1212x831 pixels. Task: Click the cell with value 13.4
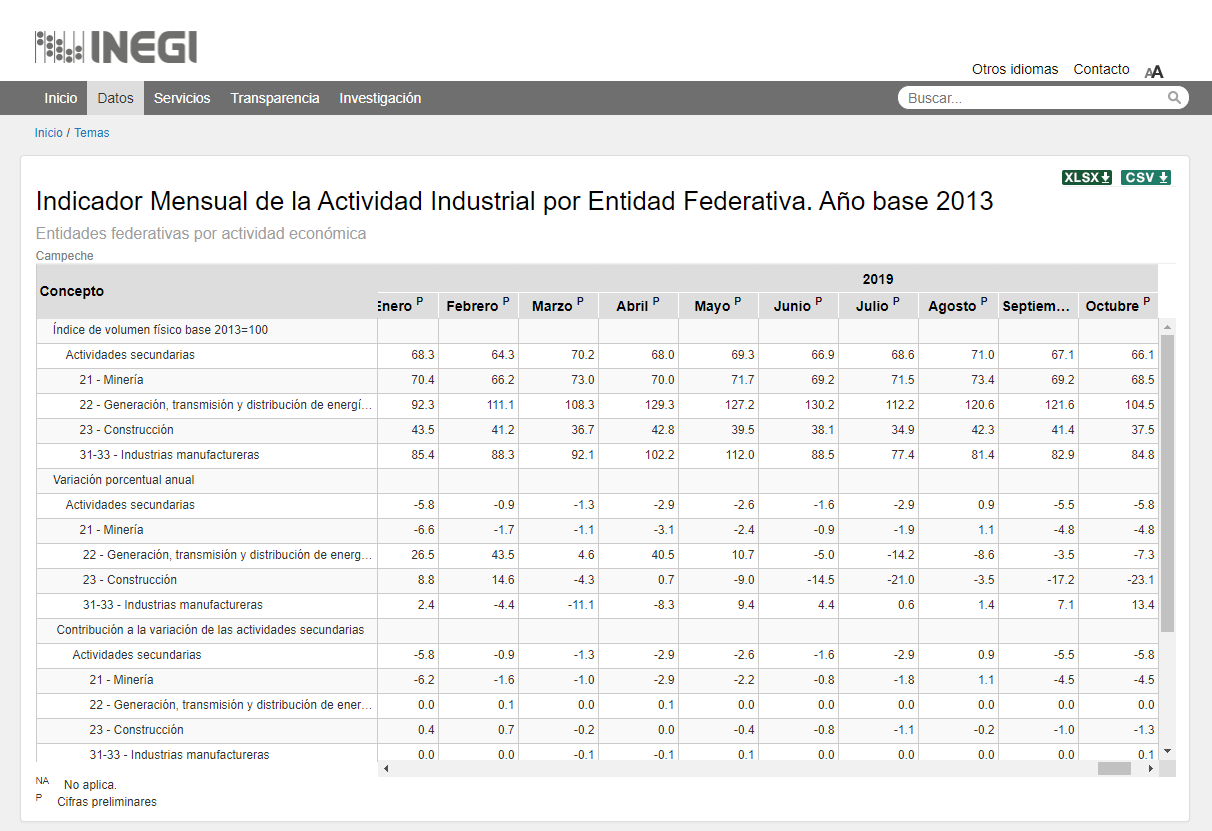(1118, 605)
